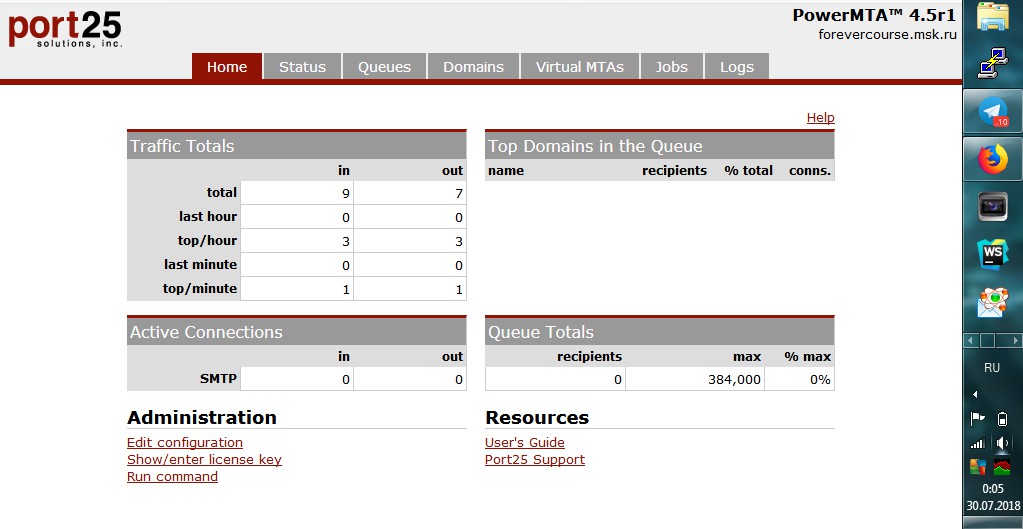1023x529 pixels.
Task: Open the network signal tray icon
Action: [x=977, y=444]
